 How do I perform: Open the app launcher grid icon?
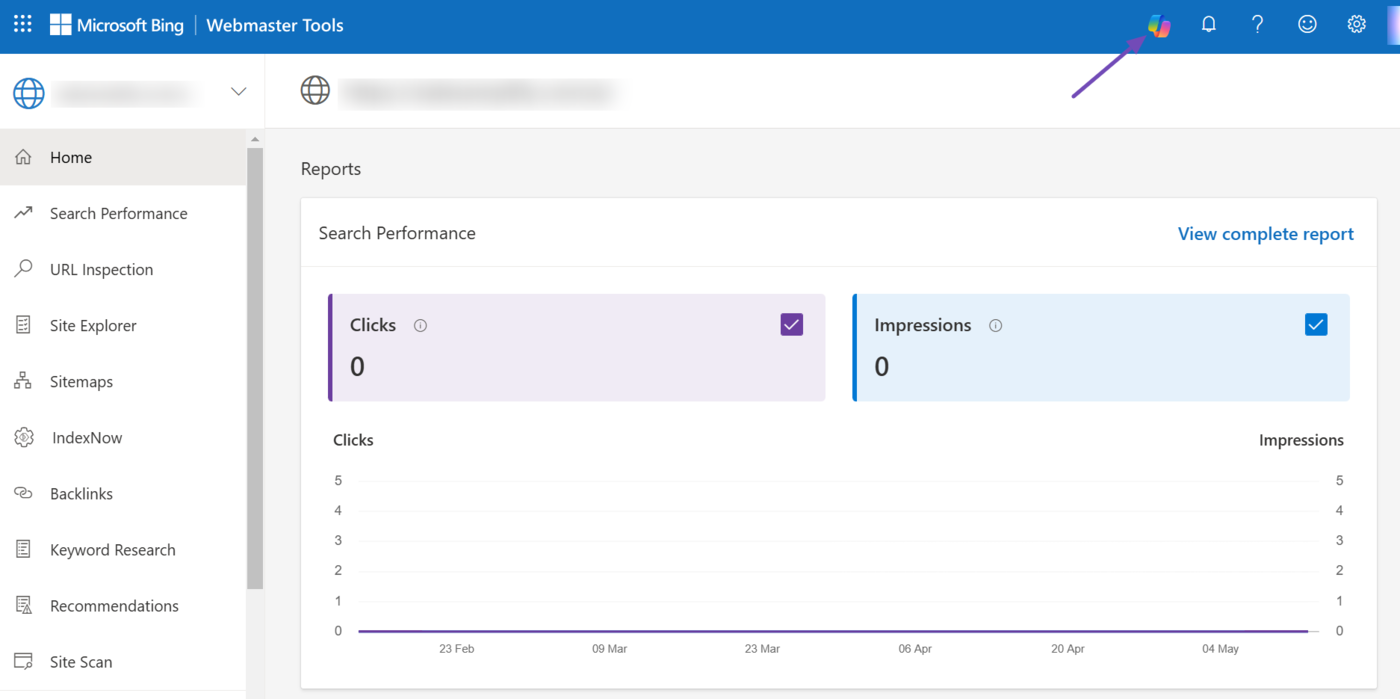pos(23,25)
